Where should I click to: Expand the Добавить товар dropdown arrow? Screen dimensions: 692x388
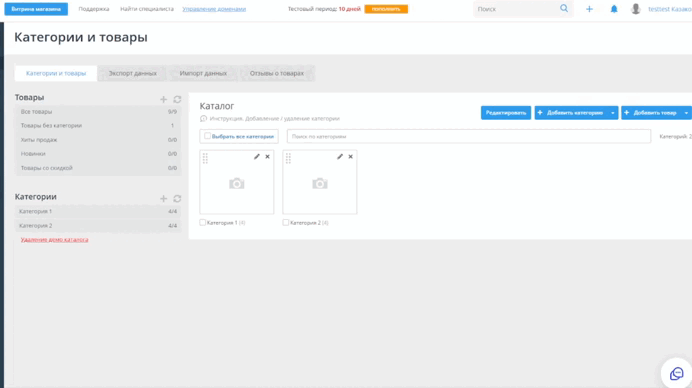click(686, 113)
